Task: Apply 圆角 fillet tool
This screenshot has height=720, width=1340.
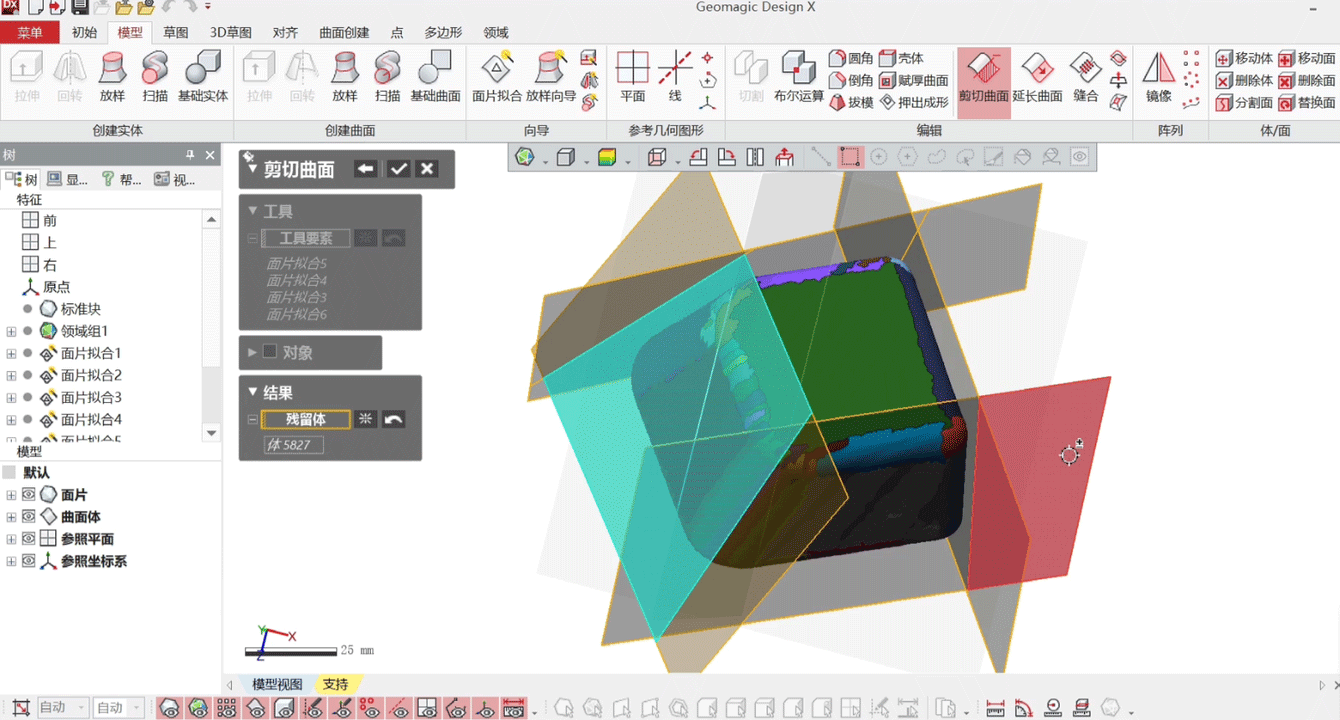Action: coord(851,58)
